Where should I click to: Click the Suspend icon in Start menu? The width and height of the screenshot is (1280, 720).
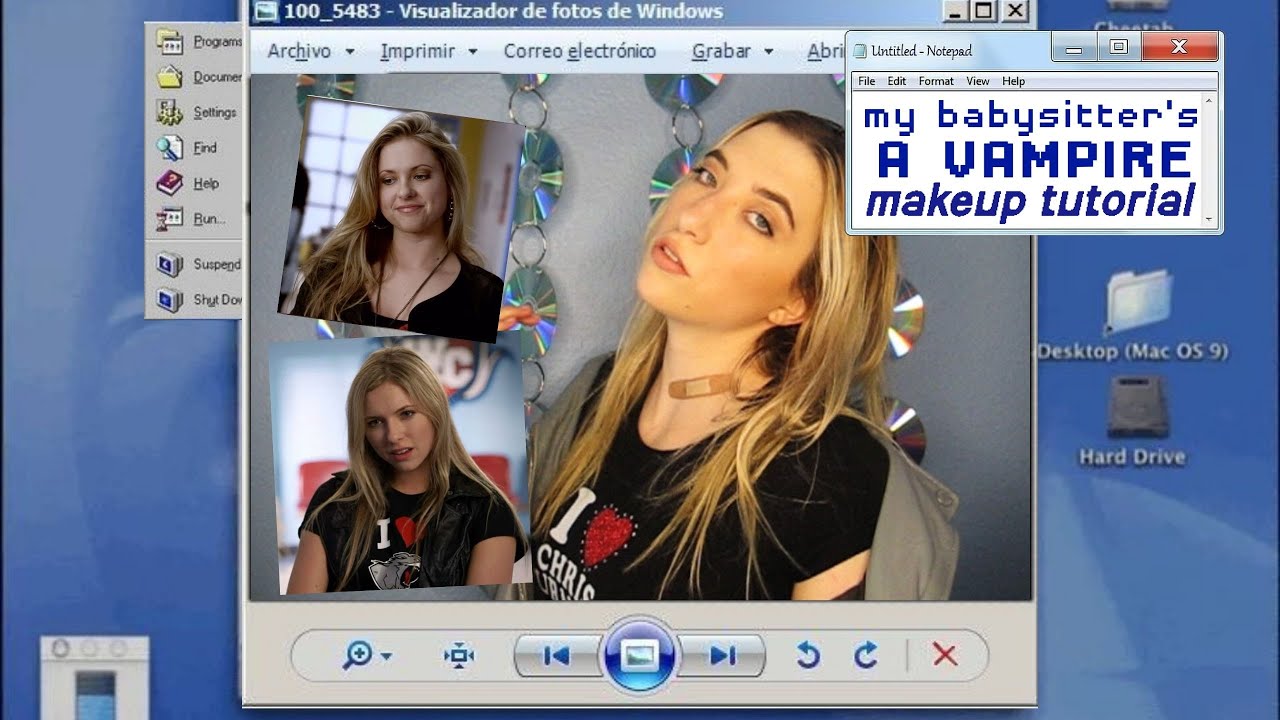(x=170, y=265)
